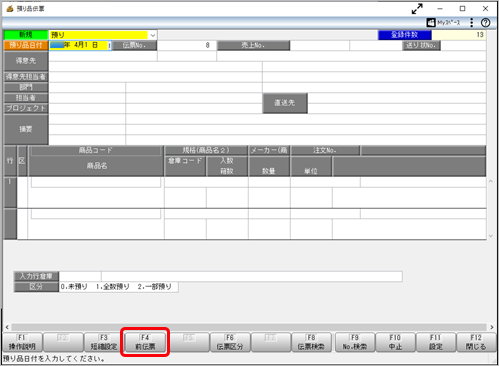
Task: Maximize the 預り品伝票 window
Action: point(462,9)
